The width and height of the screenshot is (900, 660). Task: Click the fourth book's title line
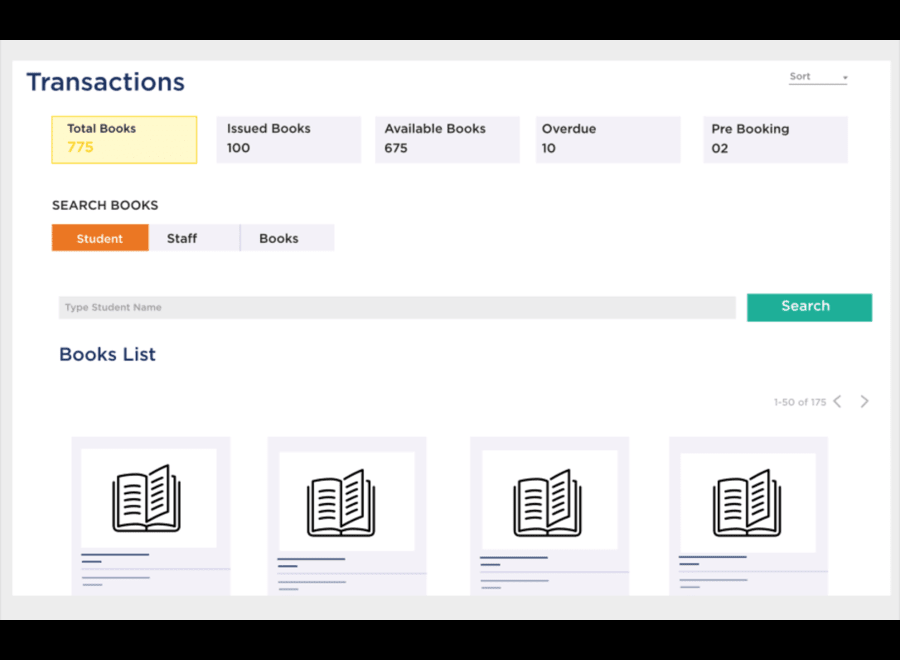tap(712, 556)
